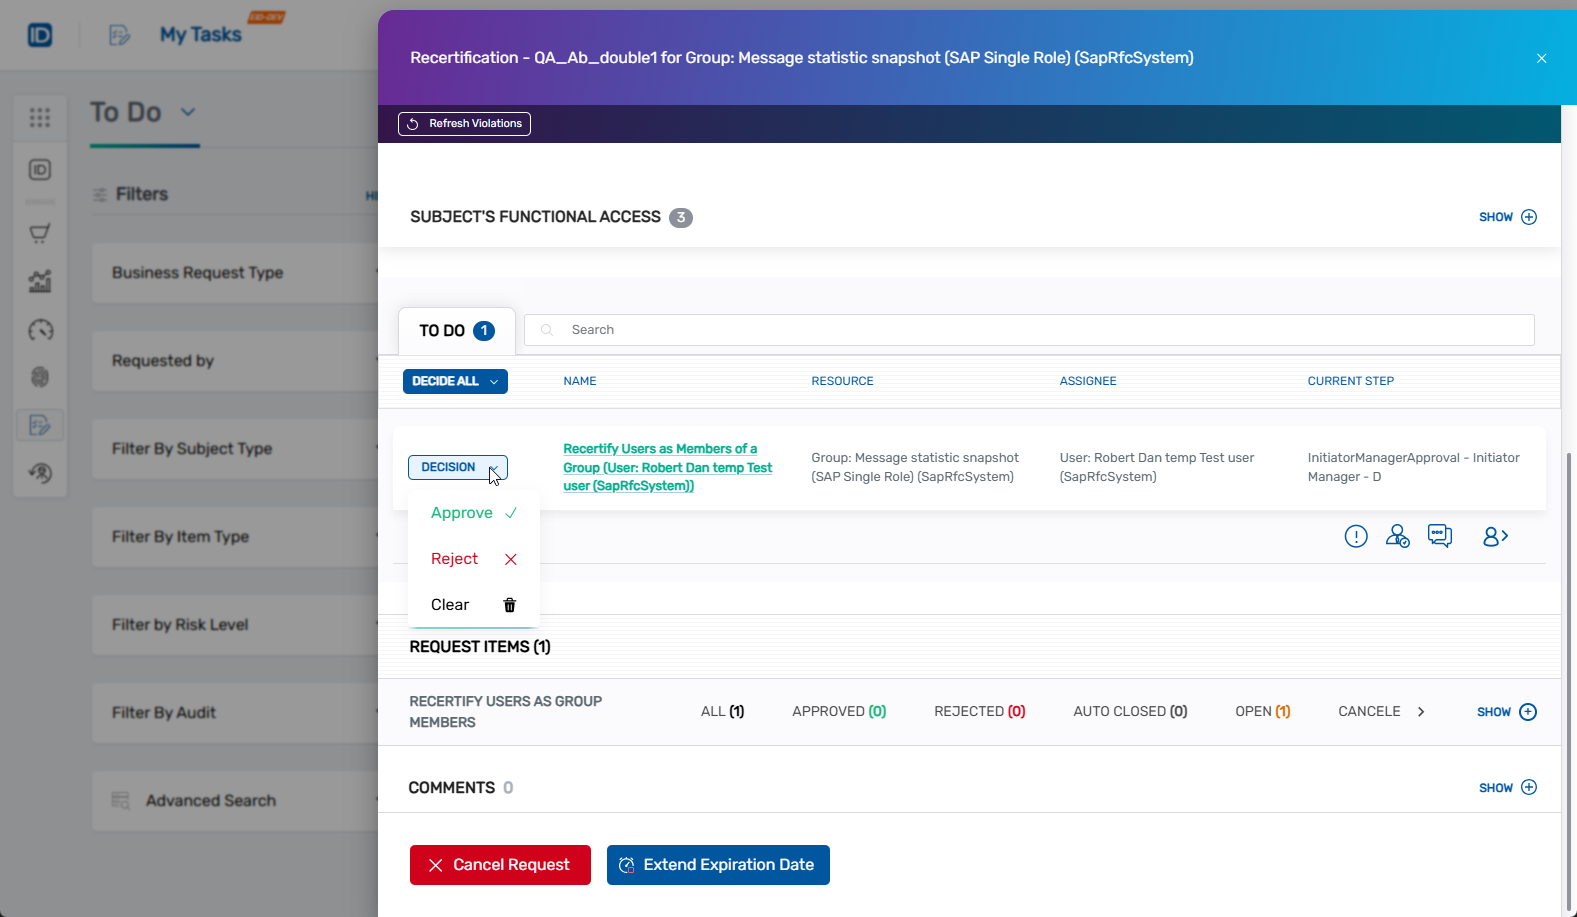
Task: Expand the Comments section with Show
Action: point(1507,788)
